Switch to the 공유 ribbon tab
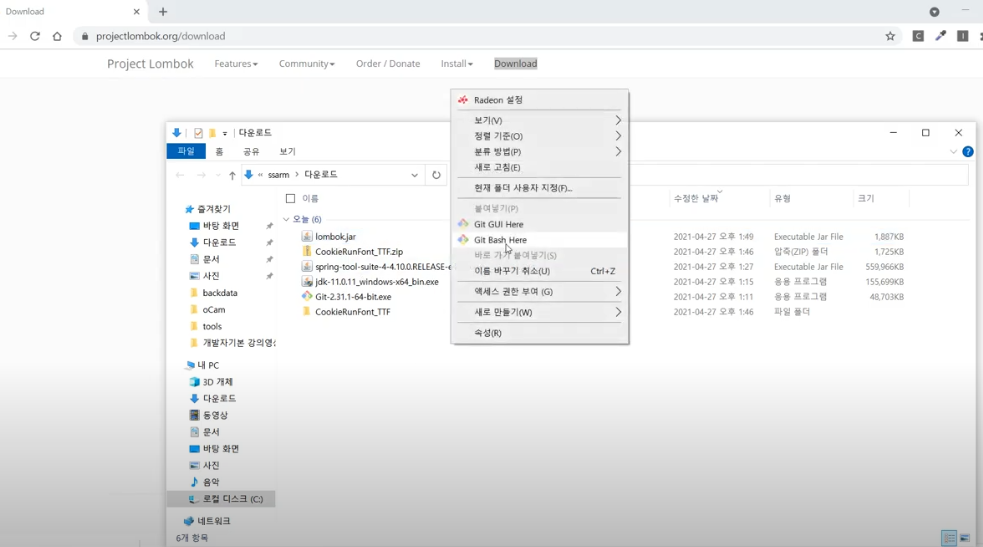 (251, 152)
